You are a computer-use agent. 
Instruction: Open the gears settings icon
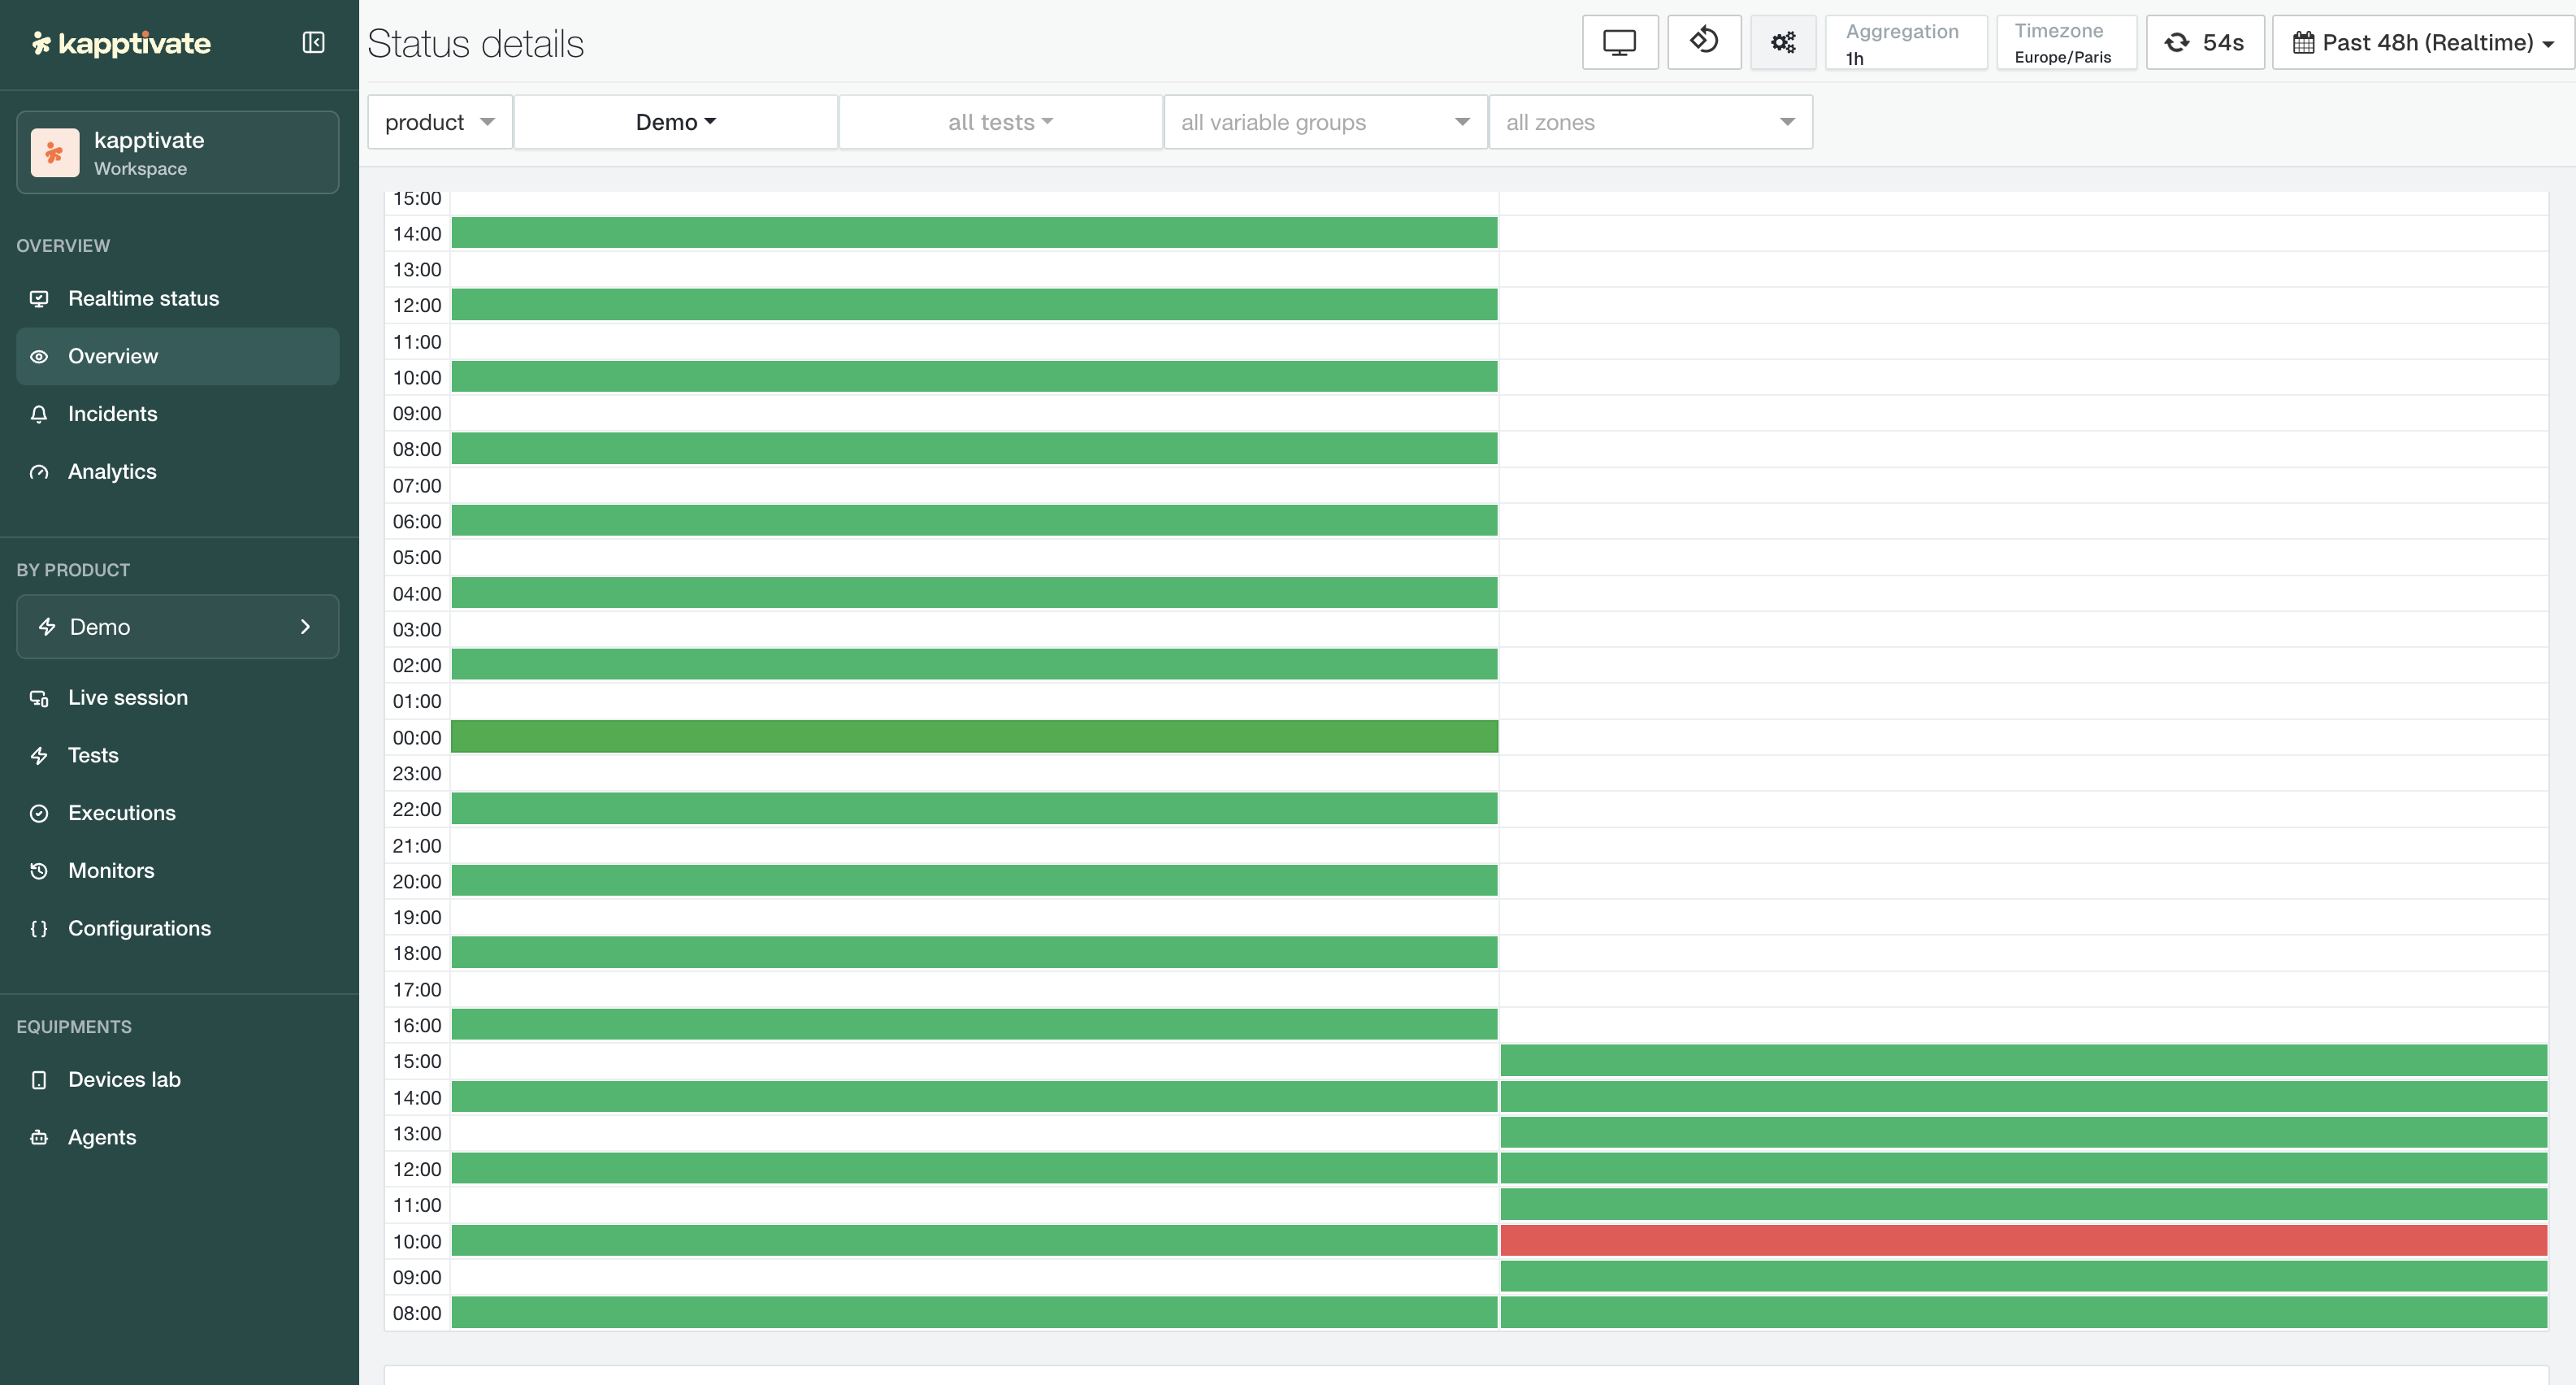pos(1783,42)
